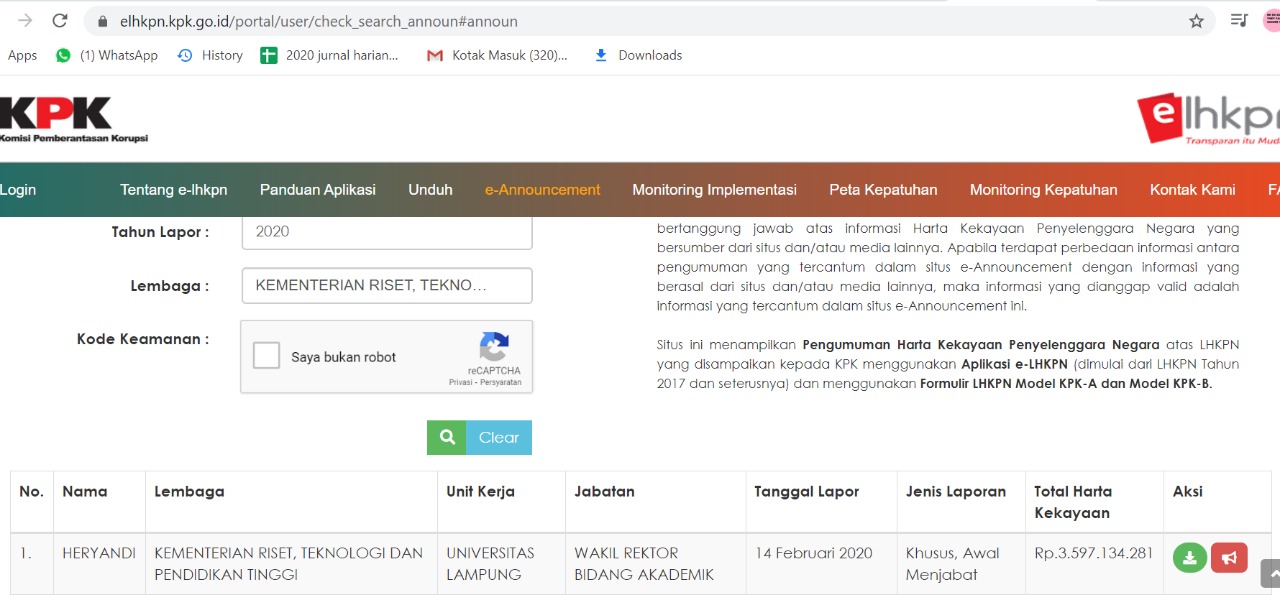Download HERYANDI's report with green icon
The image size is (1280, 600).
point(1189,558)
